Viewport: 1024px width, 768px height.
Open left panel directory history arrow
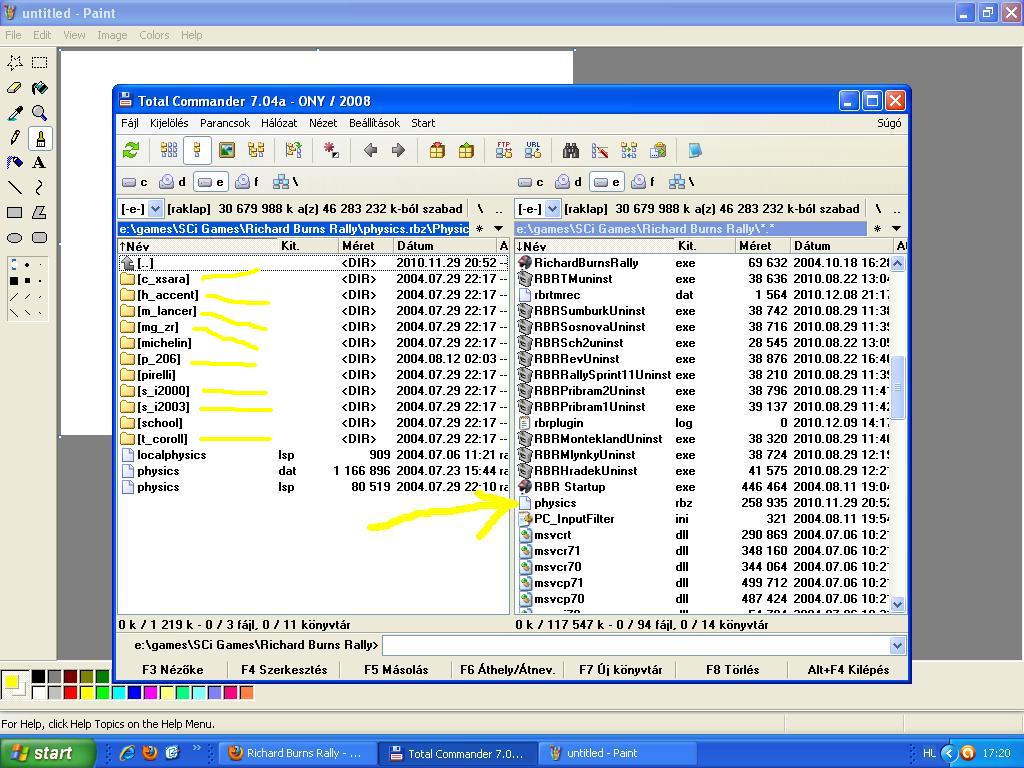tap(499, 229)
